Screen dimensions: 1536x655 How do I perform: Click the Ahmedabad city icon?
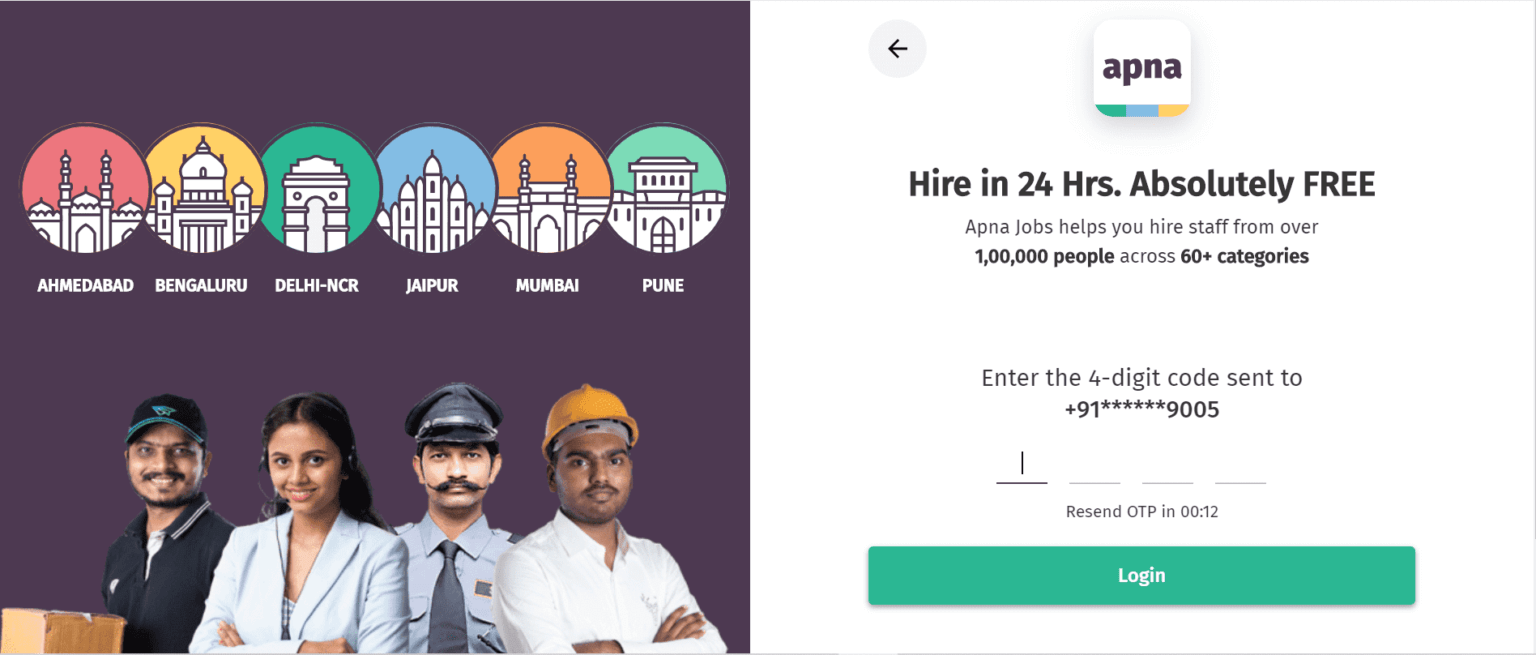(x=85, y=190)
